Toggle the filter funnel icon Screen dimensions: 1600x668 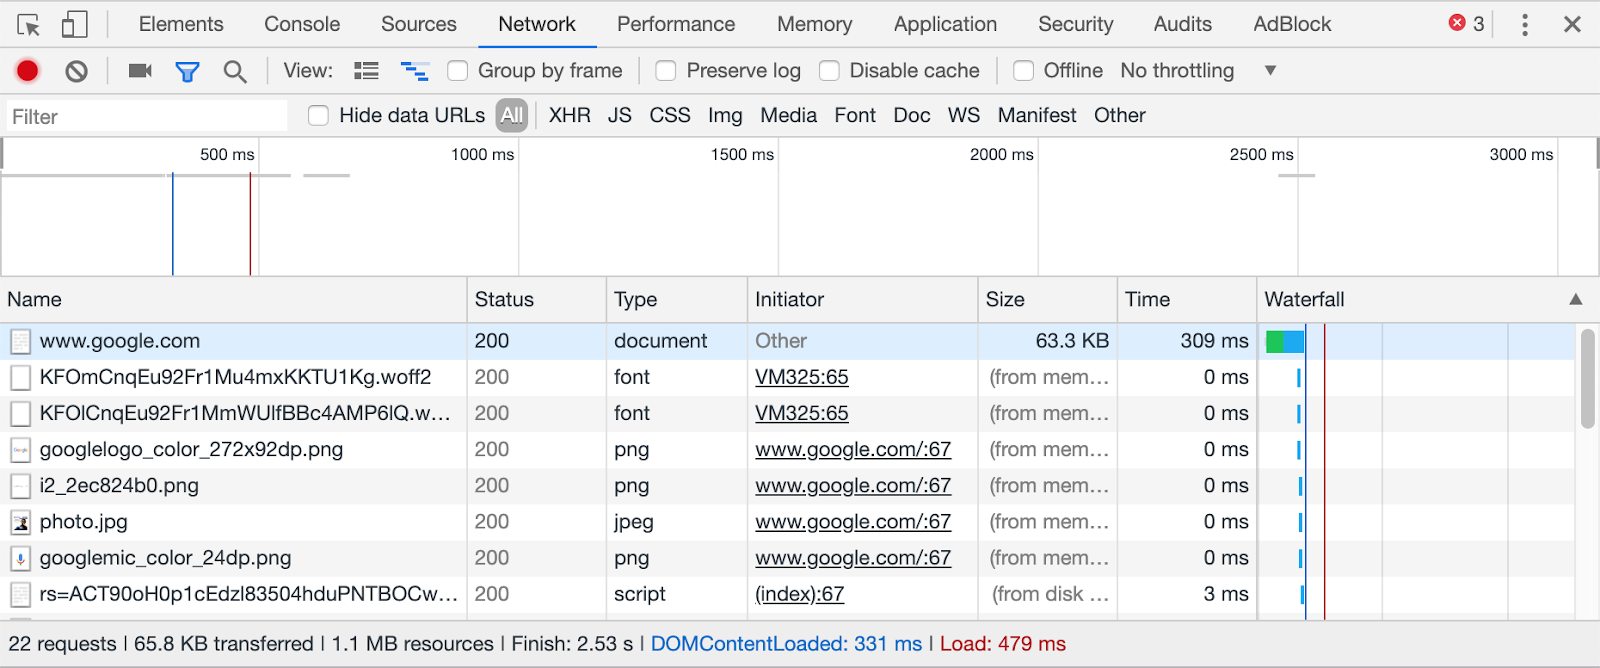(x=187, y=71)
